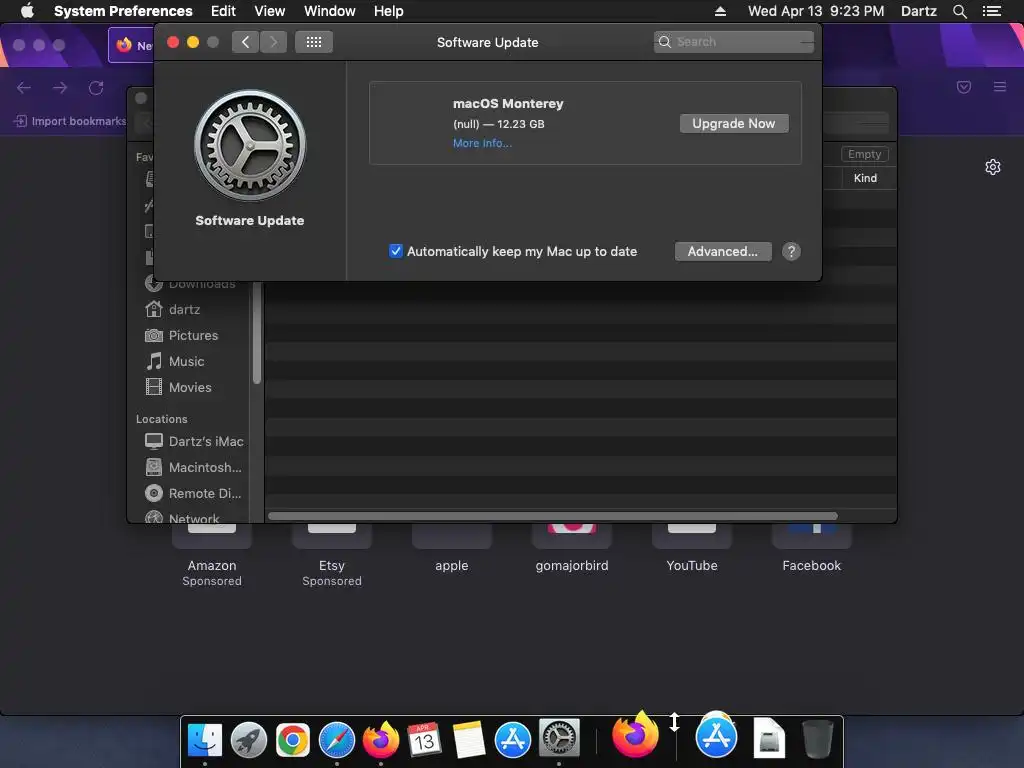Open System Preferences from the Dock
This screenshot has width=1024, height=768.
pyautogui.click(x=558, y=739)
